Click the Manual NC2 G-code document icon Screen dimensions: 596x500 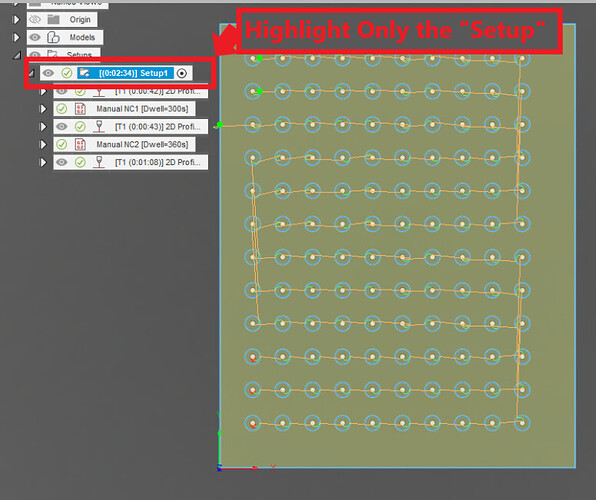point(80,144)
